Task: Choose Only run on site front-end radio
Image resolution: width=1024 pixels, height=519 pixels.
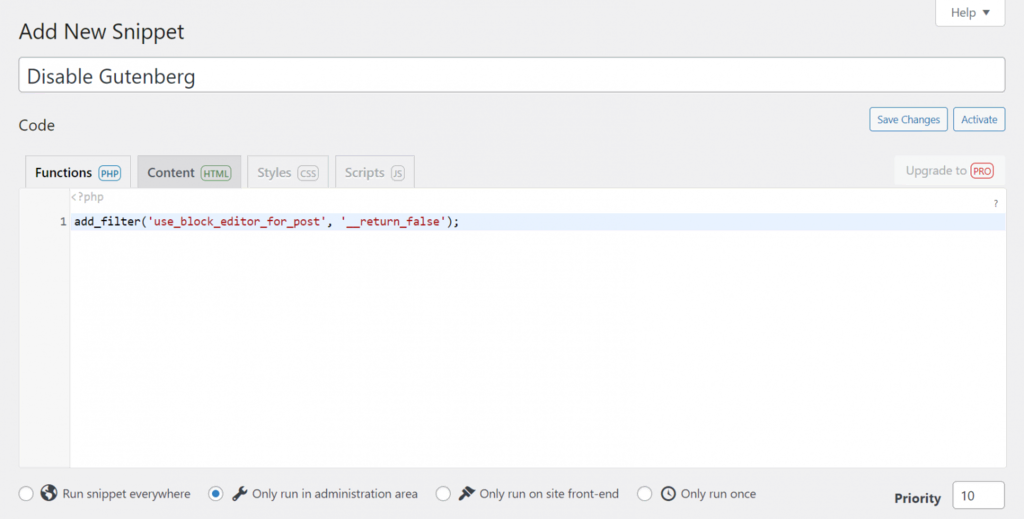Action: pyautogui.click(x=443, y=494)
